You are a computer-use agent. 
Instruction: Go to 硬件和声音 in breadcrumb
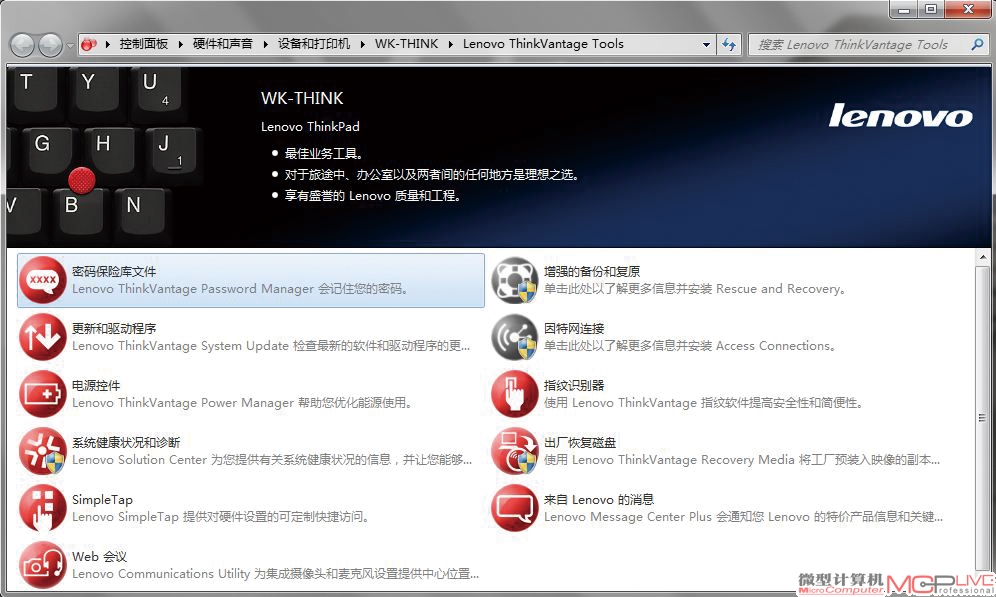tap(222, 44)
